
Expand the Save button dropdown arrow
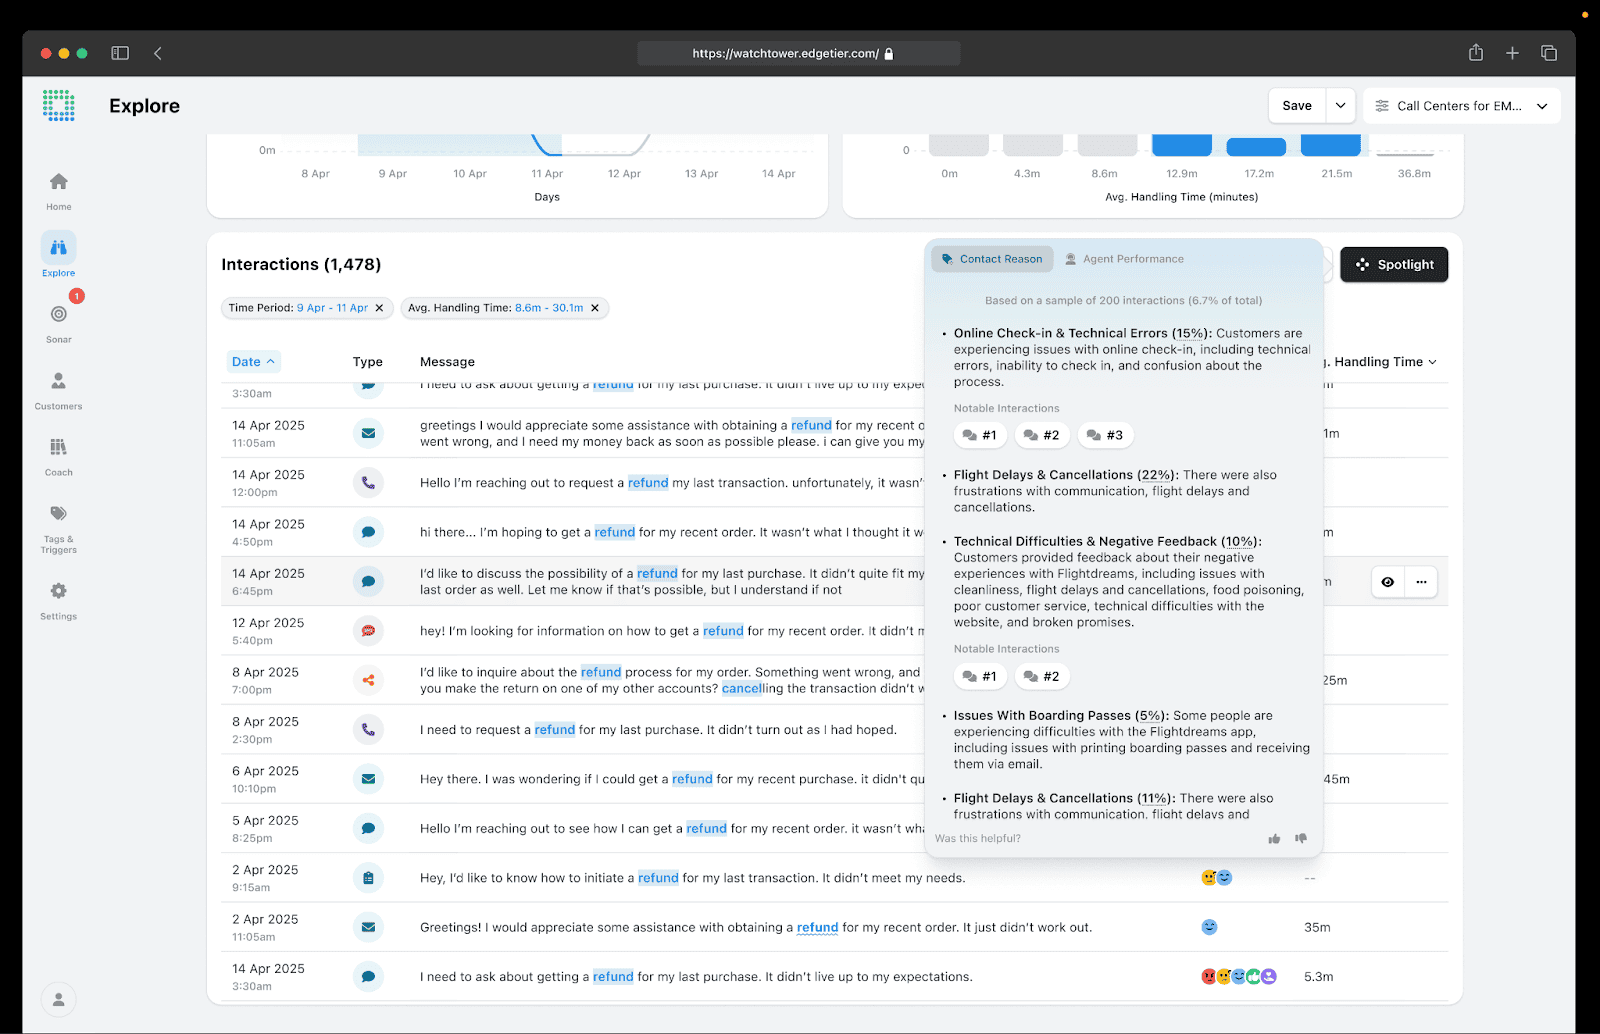click(1340, 106)
